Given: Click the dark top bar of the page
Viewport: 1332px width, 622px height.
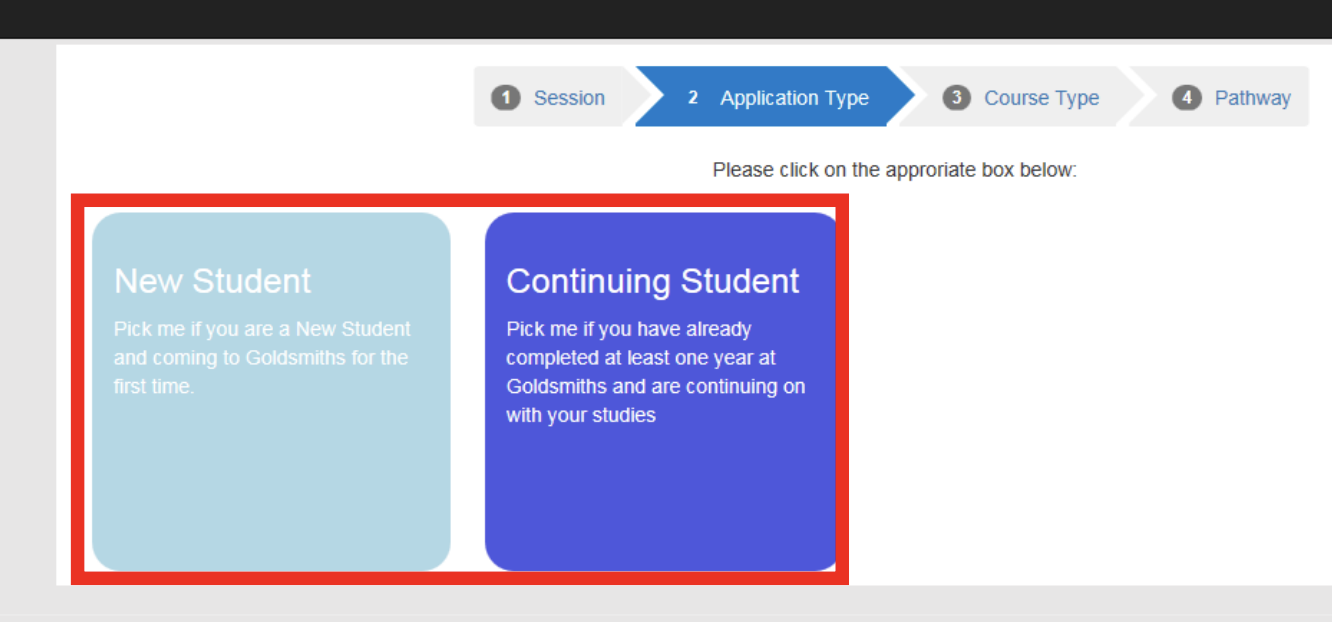Looking at the screenshot, I should [x=666, y=18].
